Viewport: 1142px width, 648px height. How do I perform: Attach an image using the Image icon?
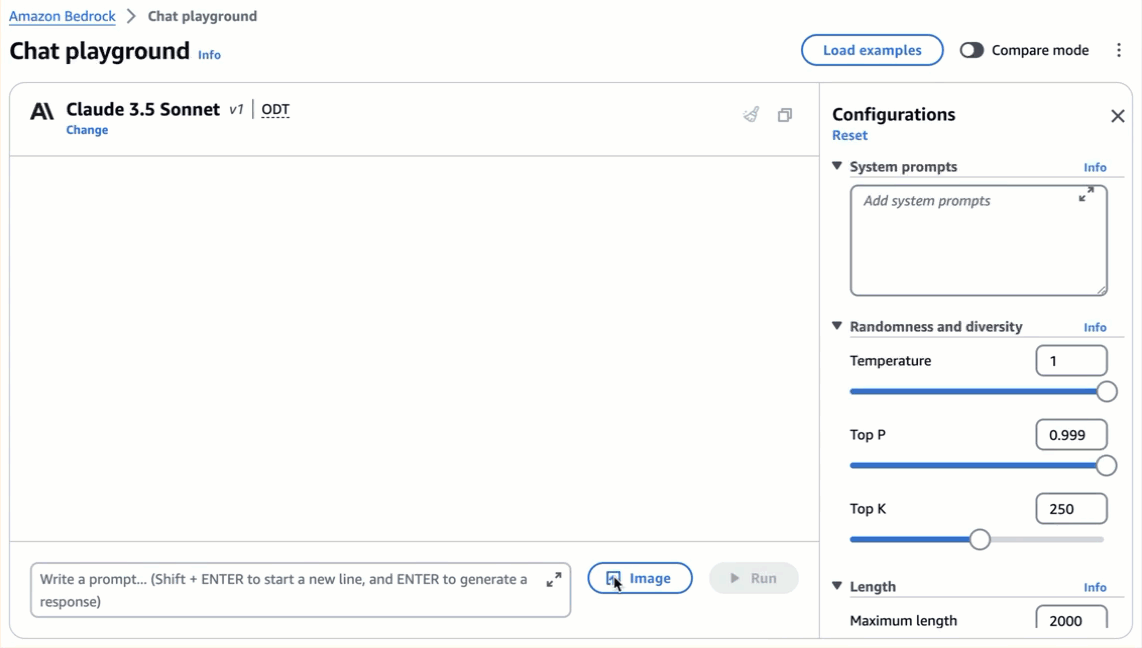click(x=640, y=578)
